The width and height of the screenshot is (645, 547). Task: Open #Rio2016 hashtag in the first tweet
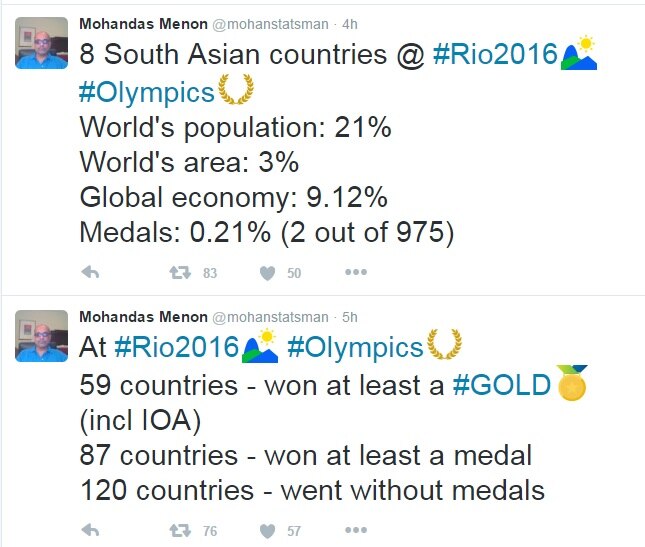(495, 54)
